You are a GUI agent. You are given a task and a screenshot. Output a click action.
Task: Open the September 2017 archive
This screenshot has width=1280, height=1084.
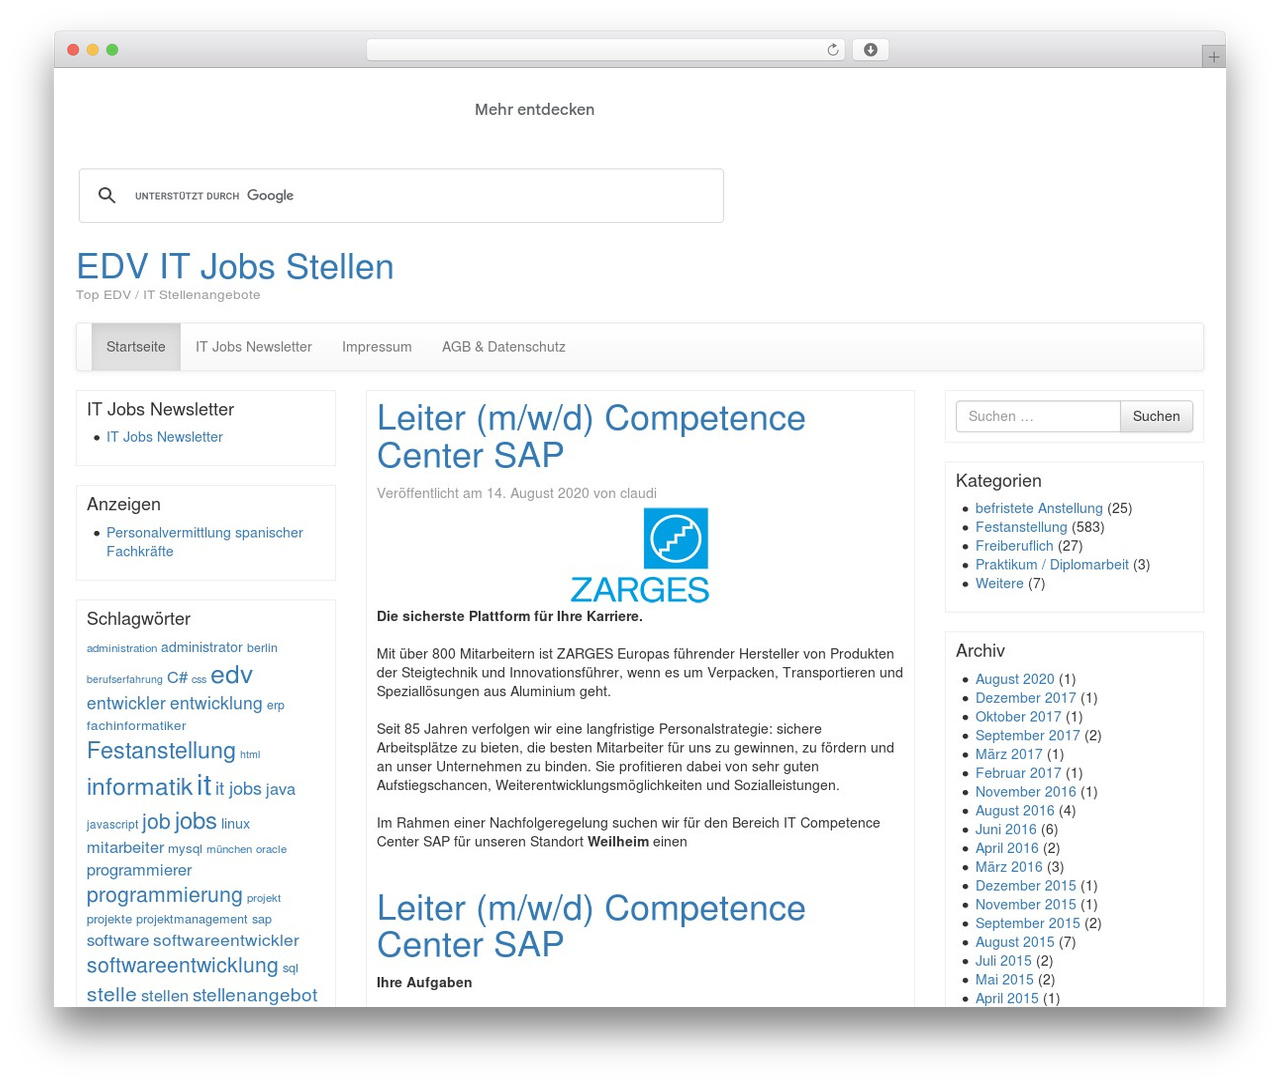click(x=1028, y=735)
